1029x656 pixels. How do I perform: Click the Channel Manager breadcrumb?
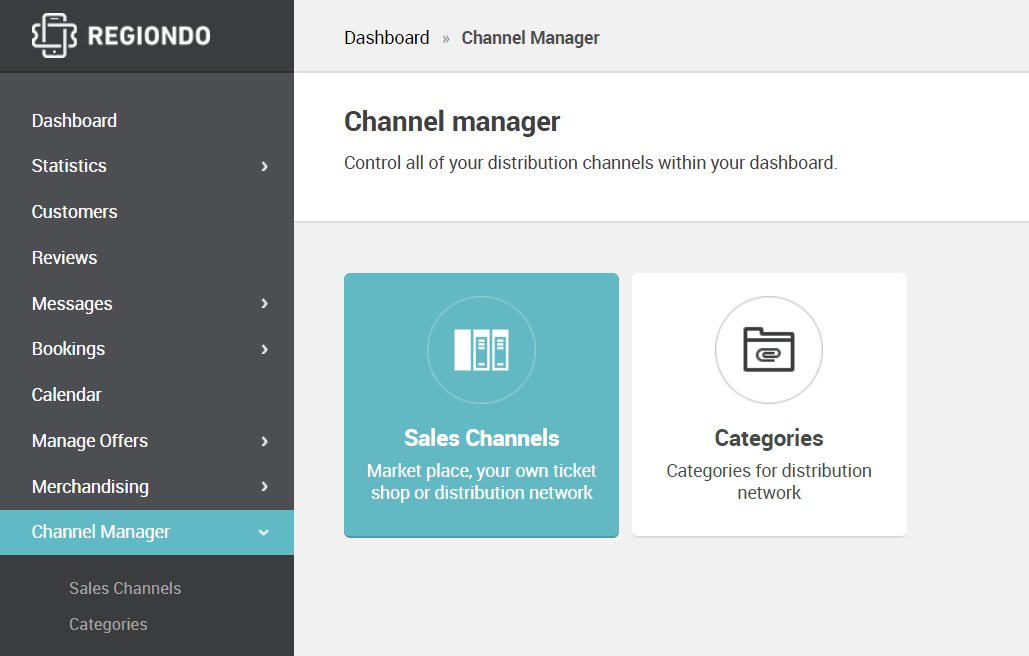530,38
